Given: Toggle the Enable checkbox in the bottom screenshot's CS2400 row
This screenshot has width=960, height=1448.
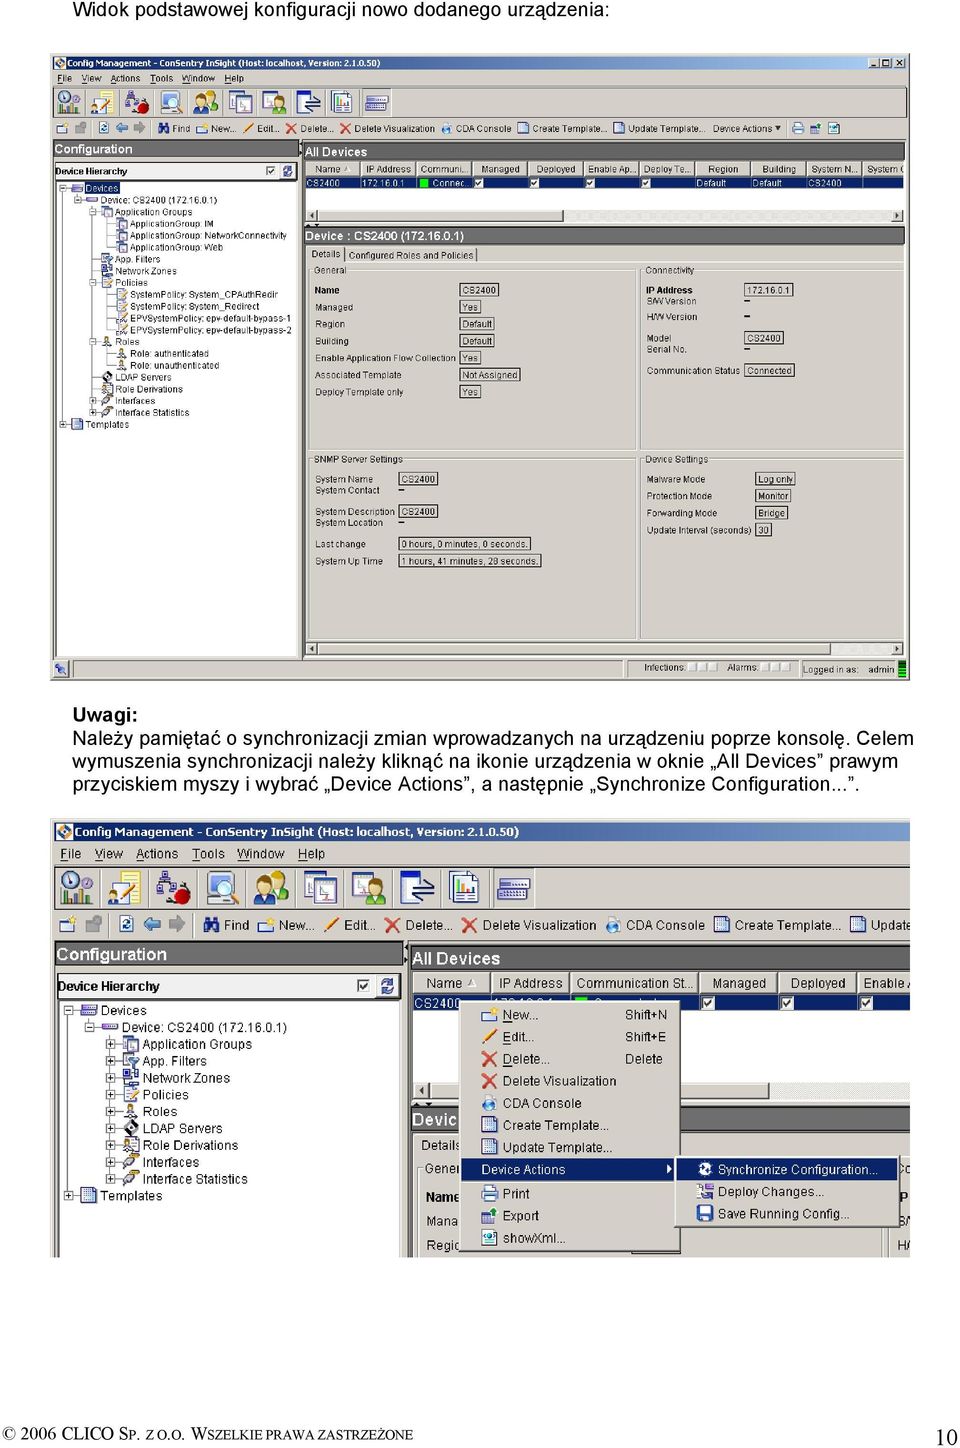Looking at the screenshot, I should 866,1002.
